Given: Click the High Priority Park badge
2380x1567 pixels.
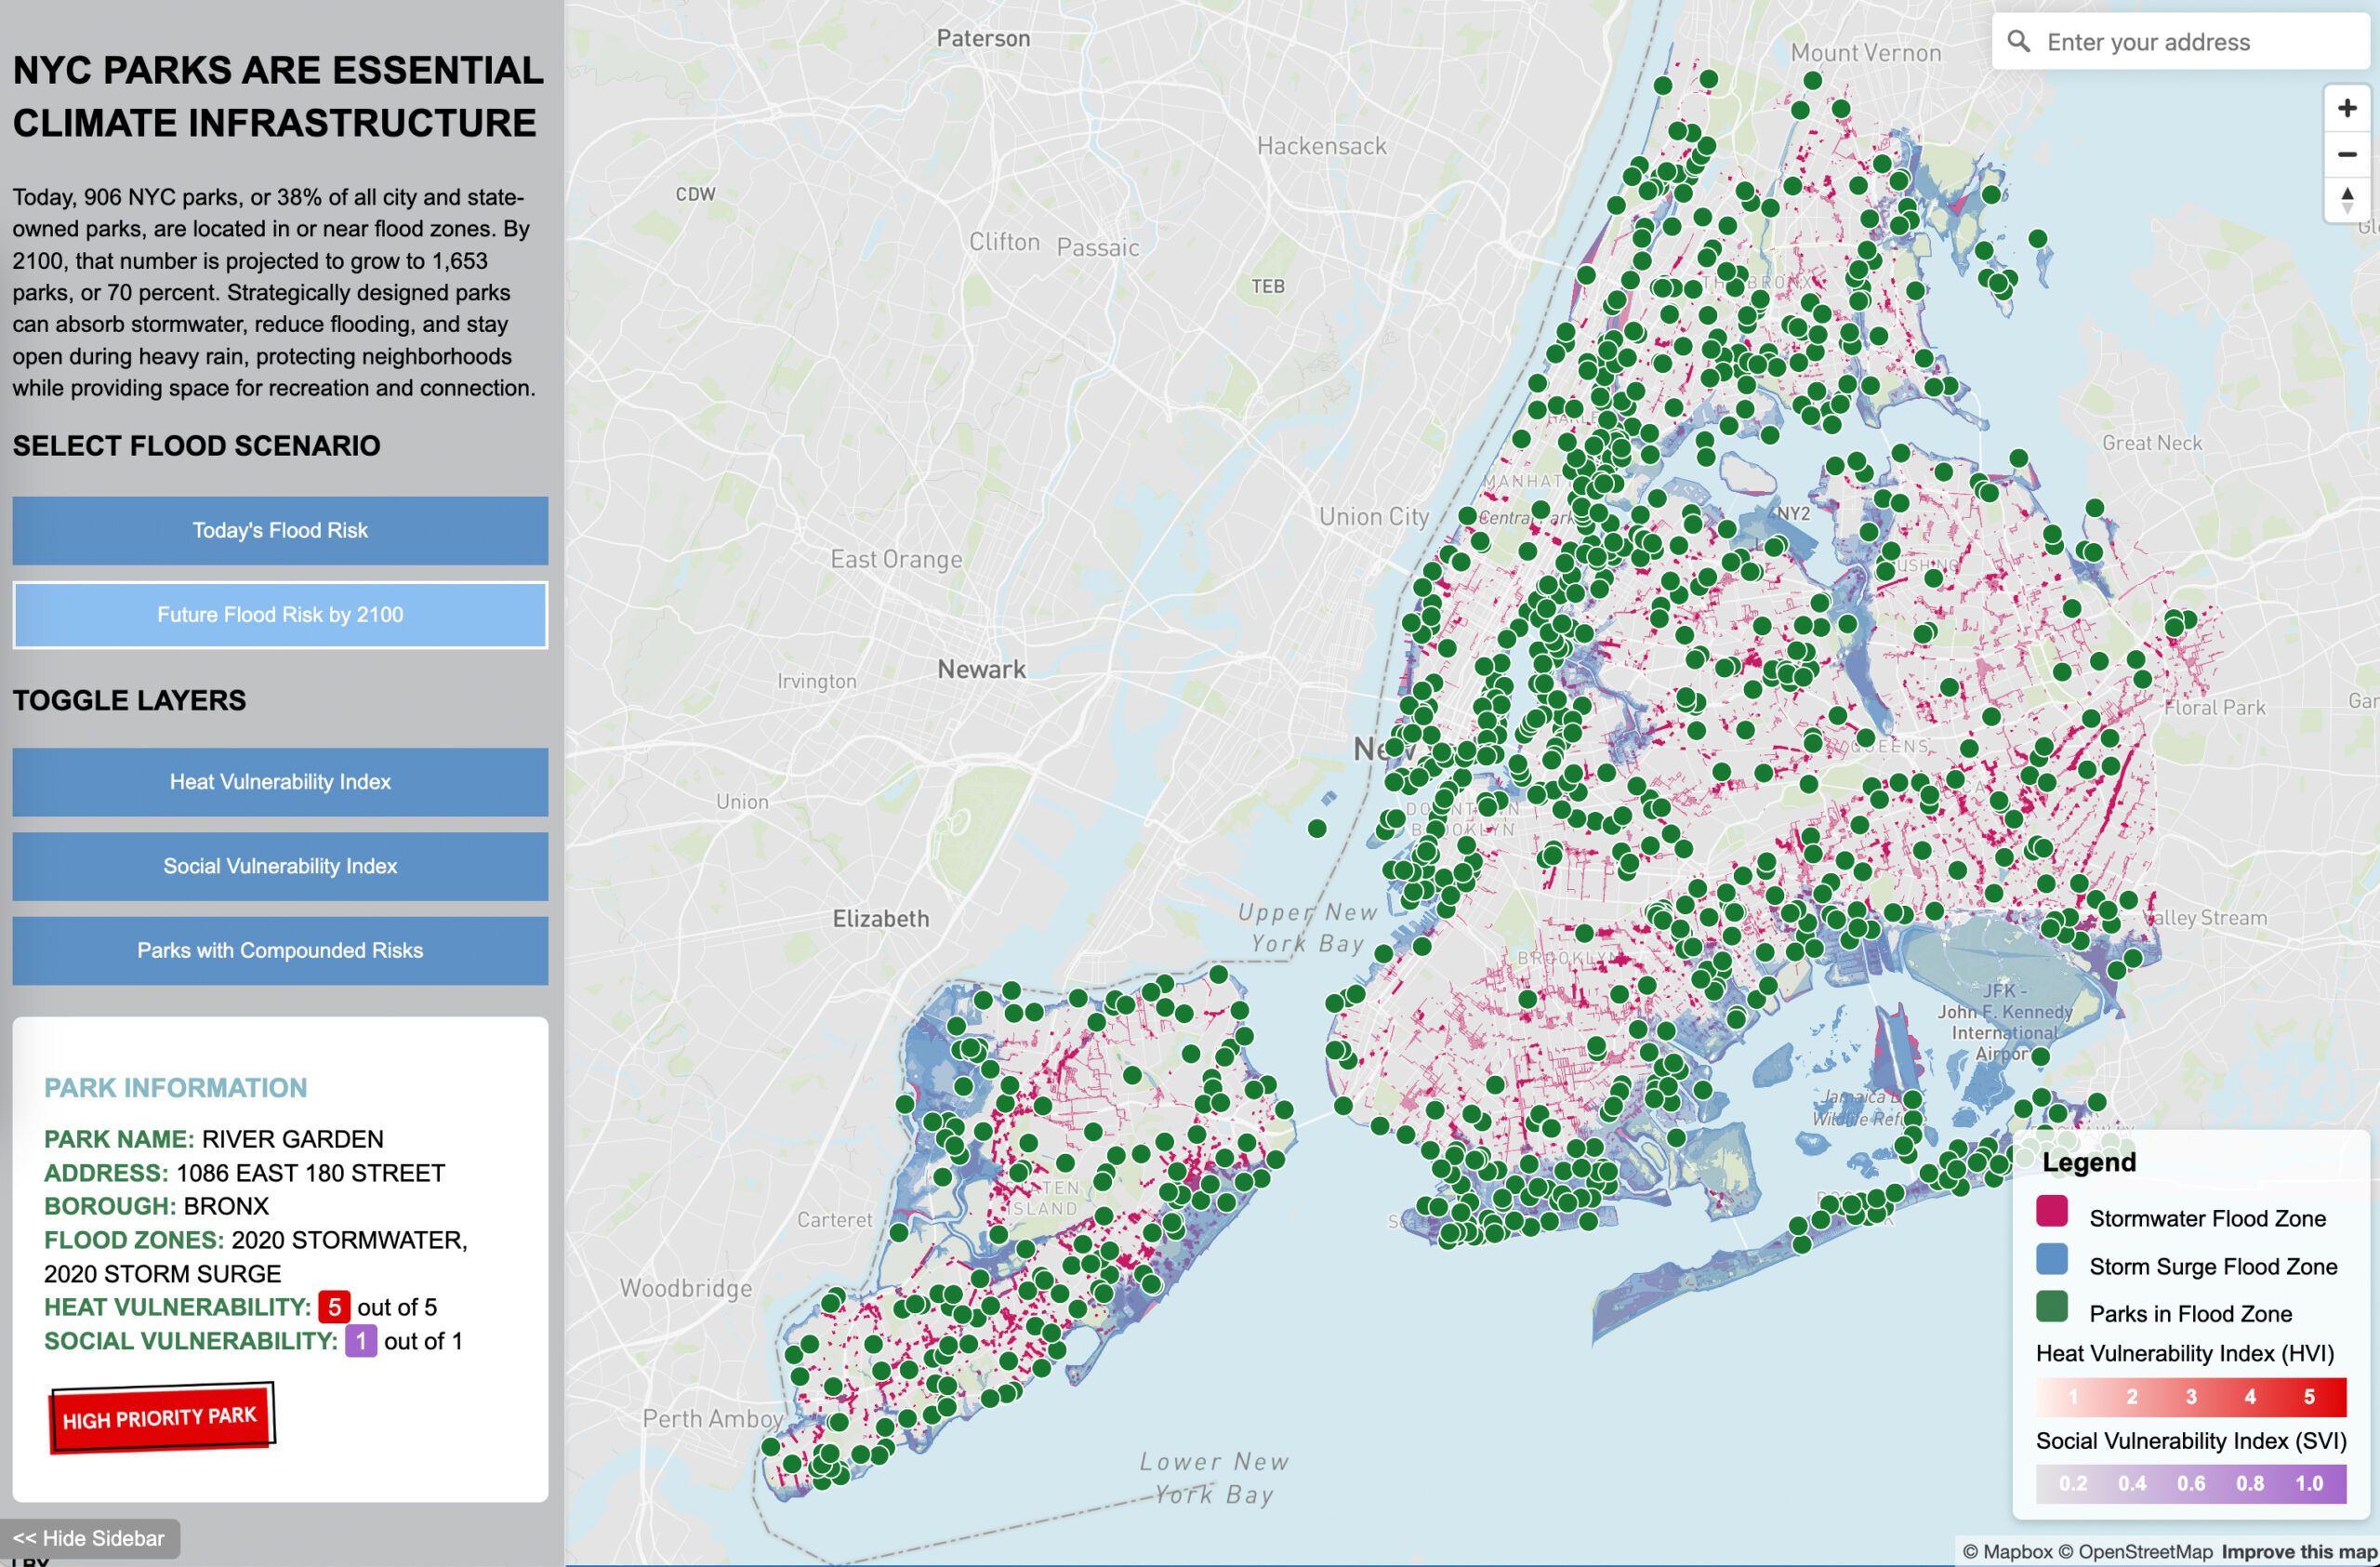Looking at the screenshot, I should click(x=161, y=1417).
